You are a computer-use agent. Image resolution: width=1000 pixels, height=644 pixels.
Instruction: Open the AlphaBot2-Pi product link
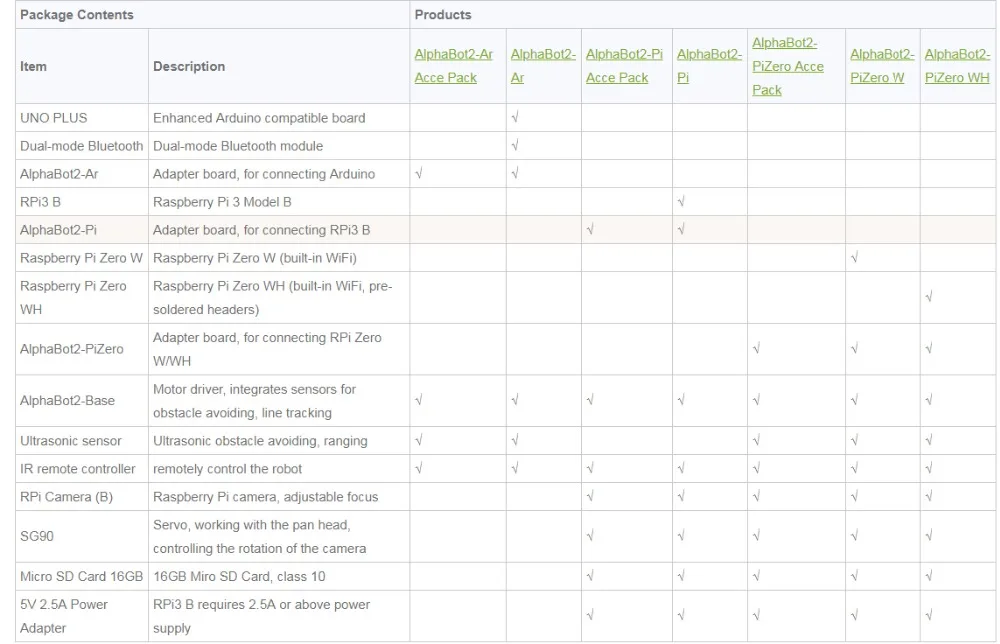[x=709, y=66]
